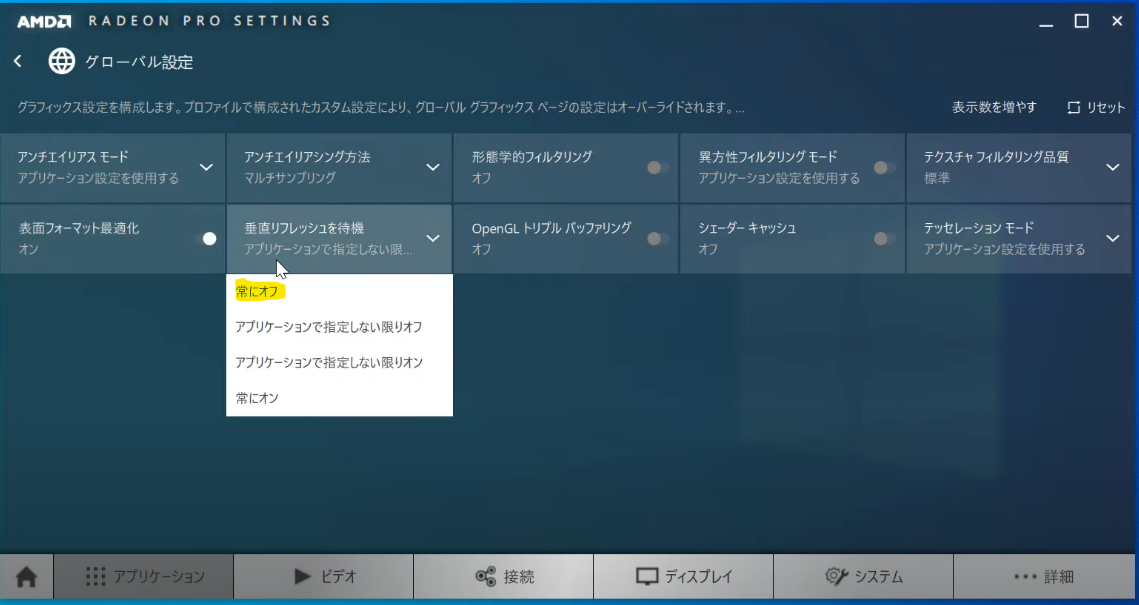Image resolution: width=1139 pixels, height=605 pixels.
Task: Switch to the システム tab
Action: click(863, 577)
